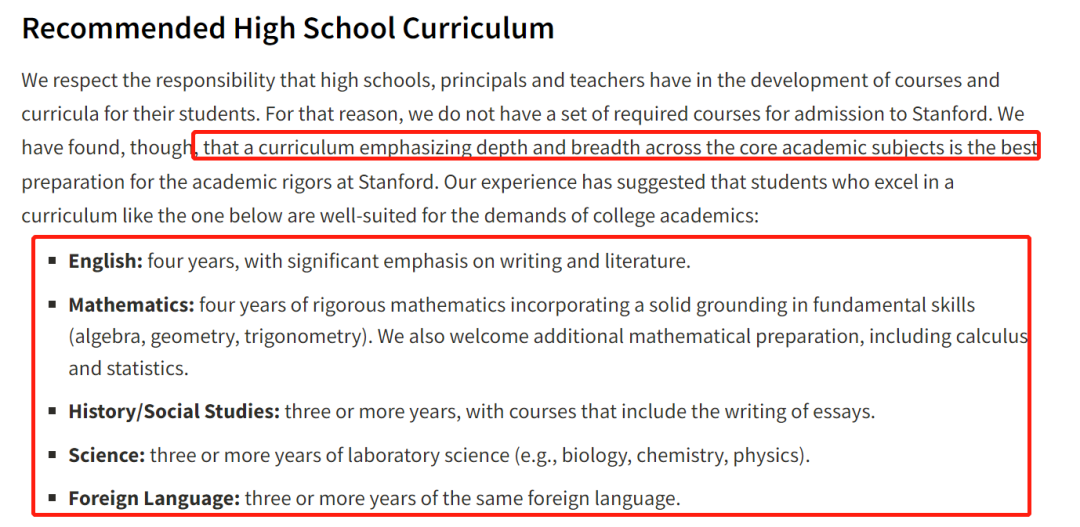Click 'the same foreign language' text

point(557,499)
